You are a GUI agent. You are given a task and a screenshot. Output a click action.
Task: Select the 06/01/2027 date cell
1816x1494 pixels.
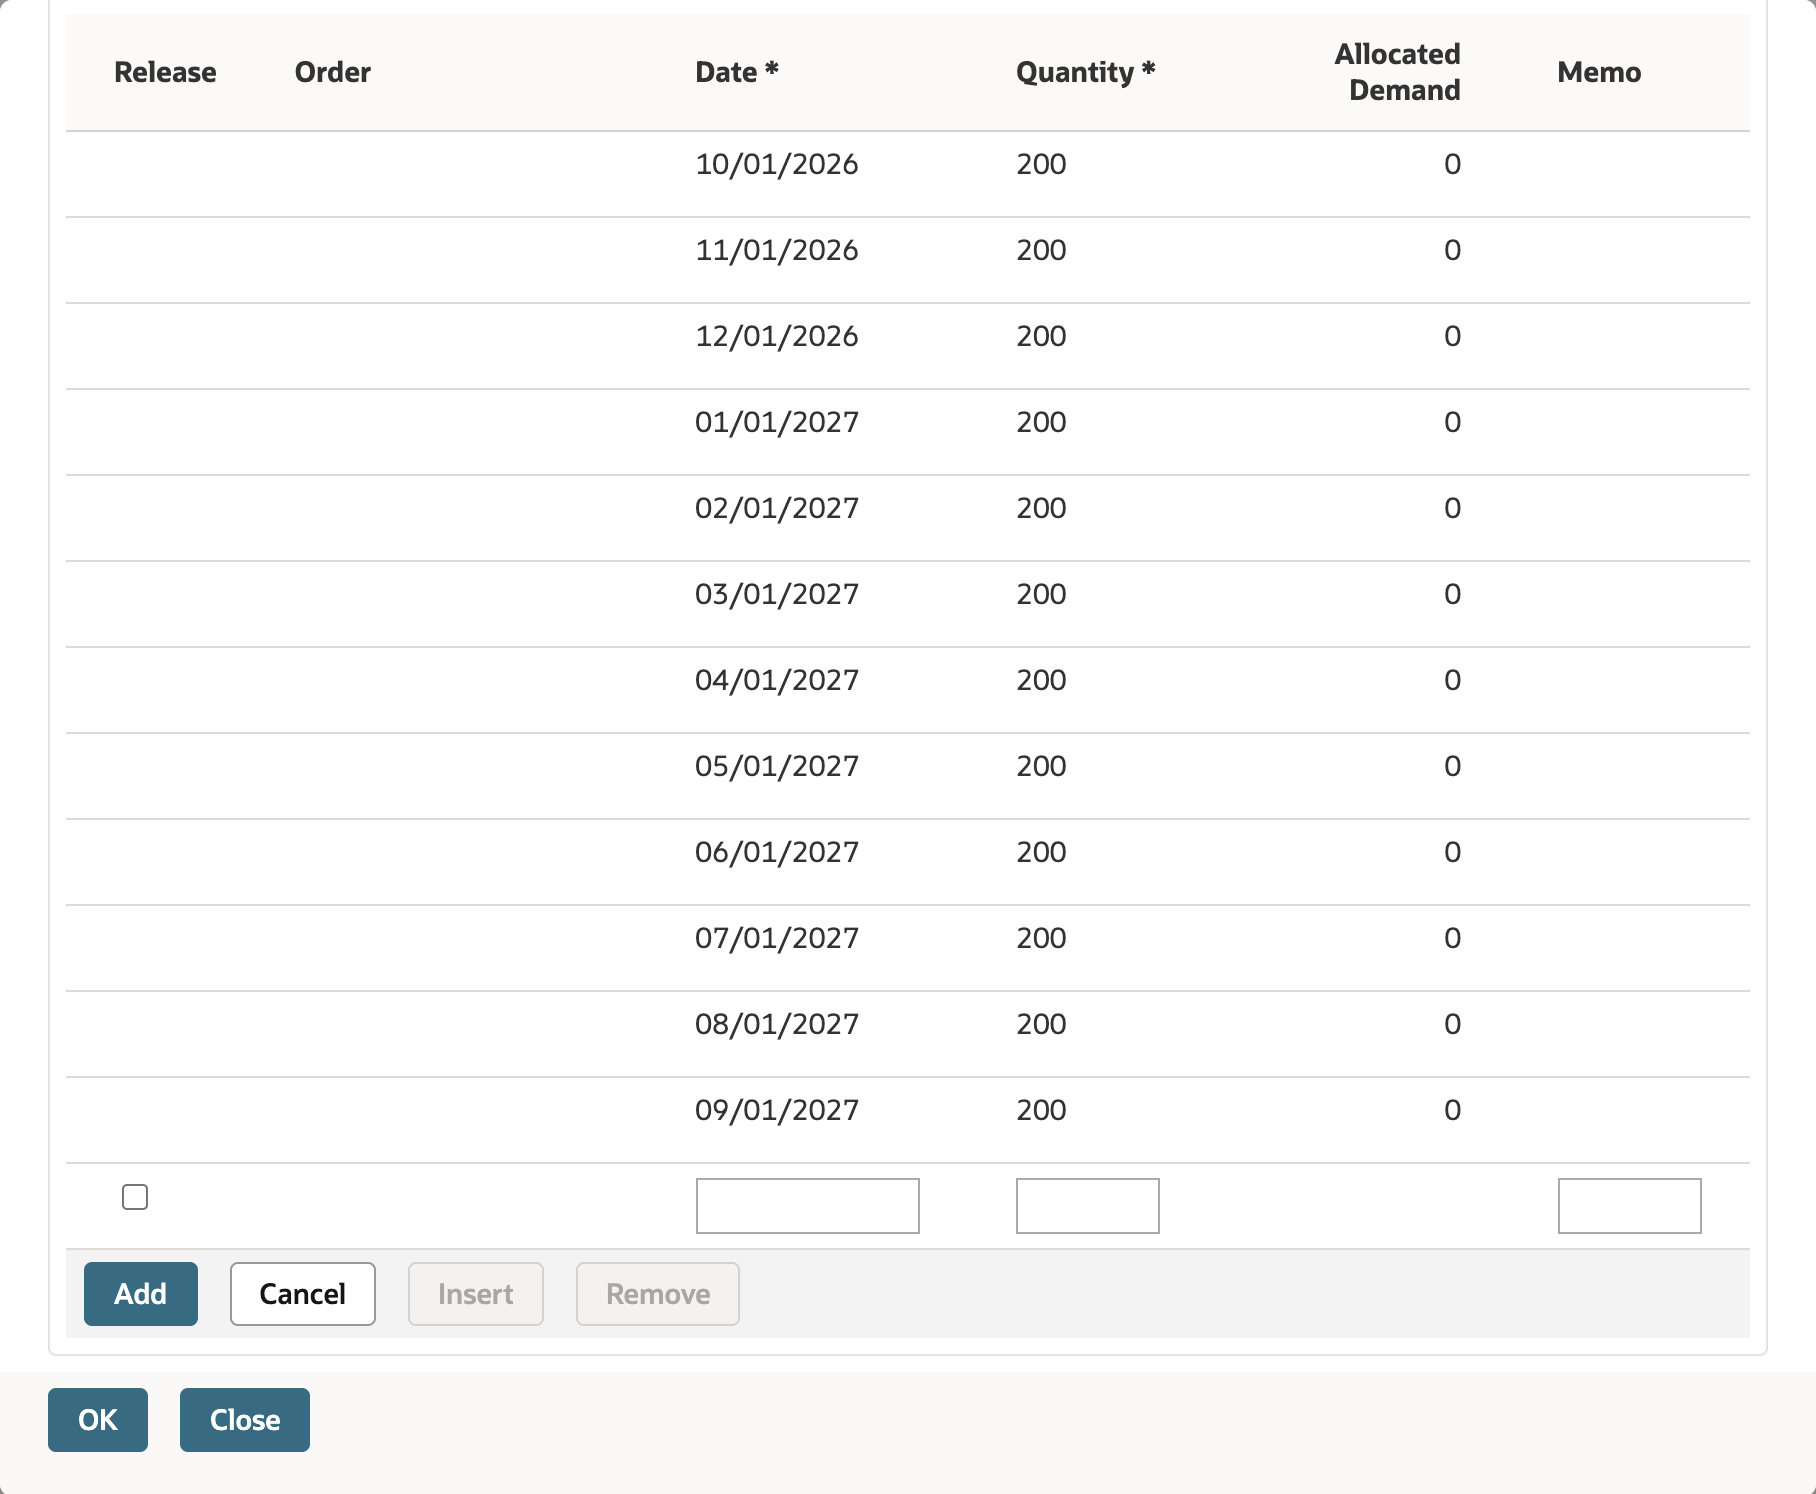pos(777,852)
